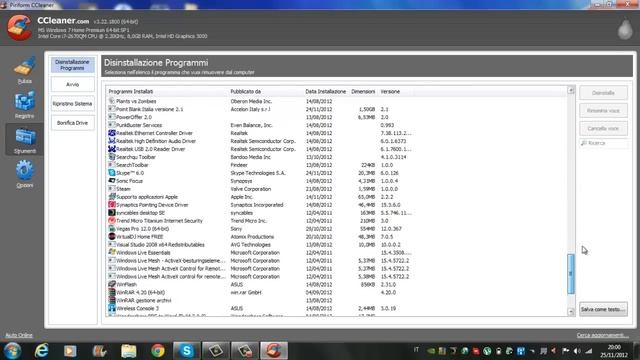Click the list scroll down arrow

(x=571, y=312)
